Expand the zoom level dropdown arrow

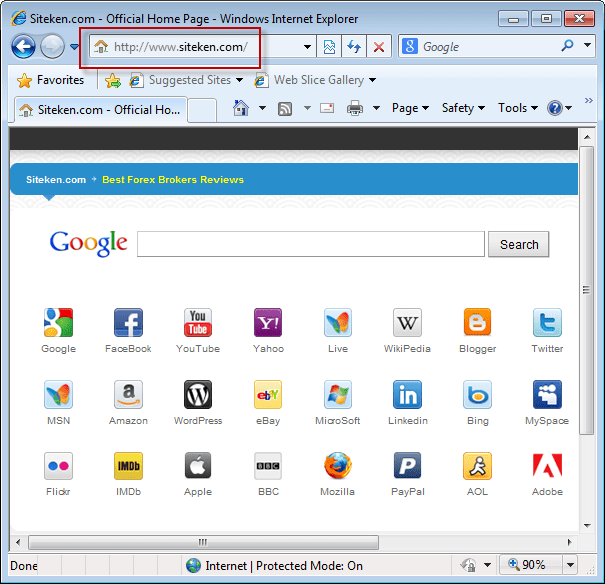570,565
